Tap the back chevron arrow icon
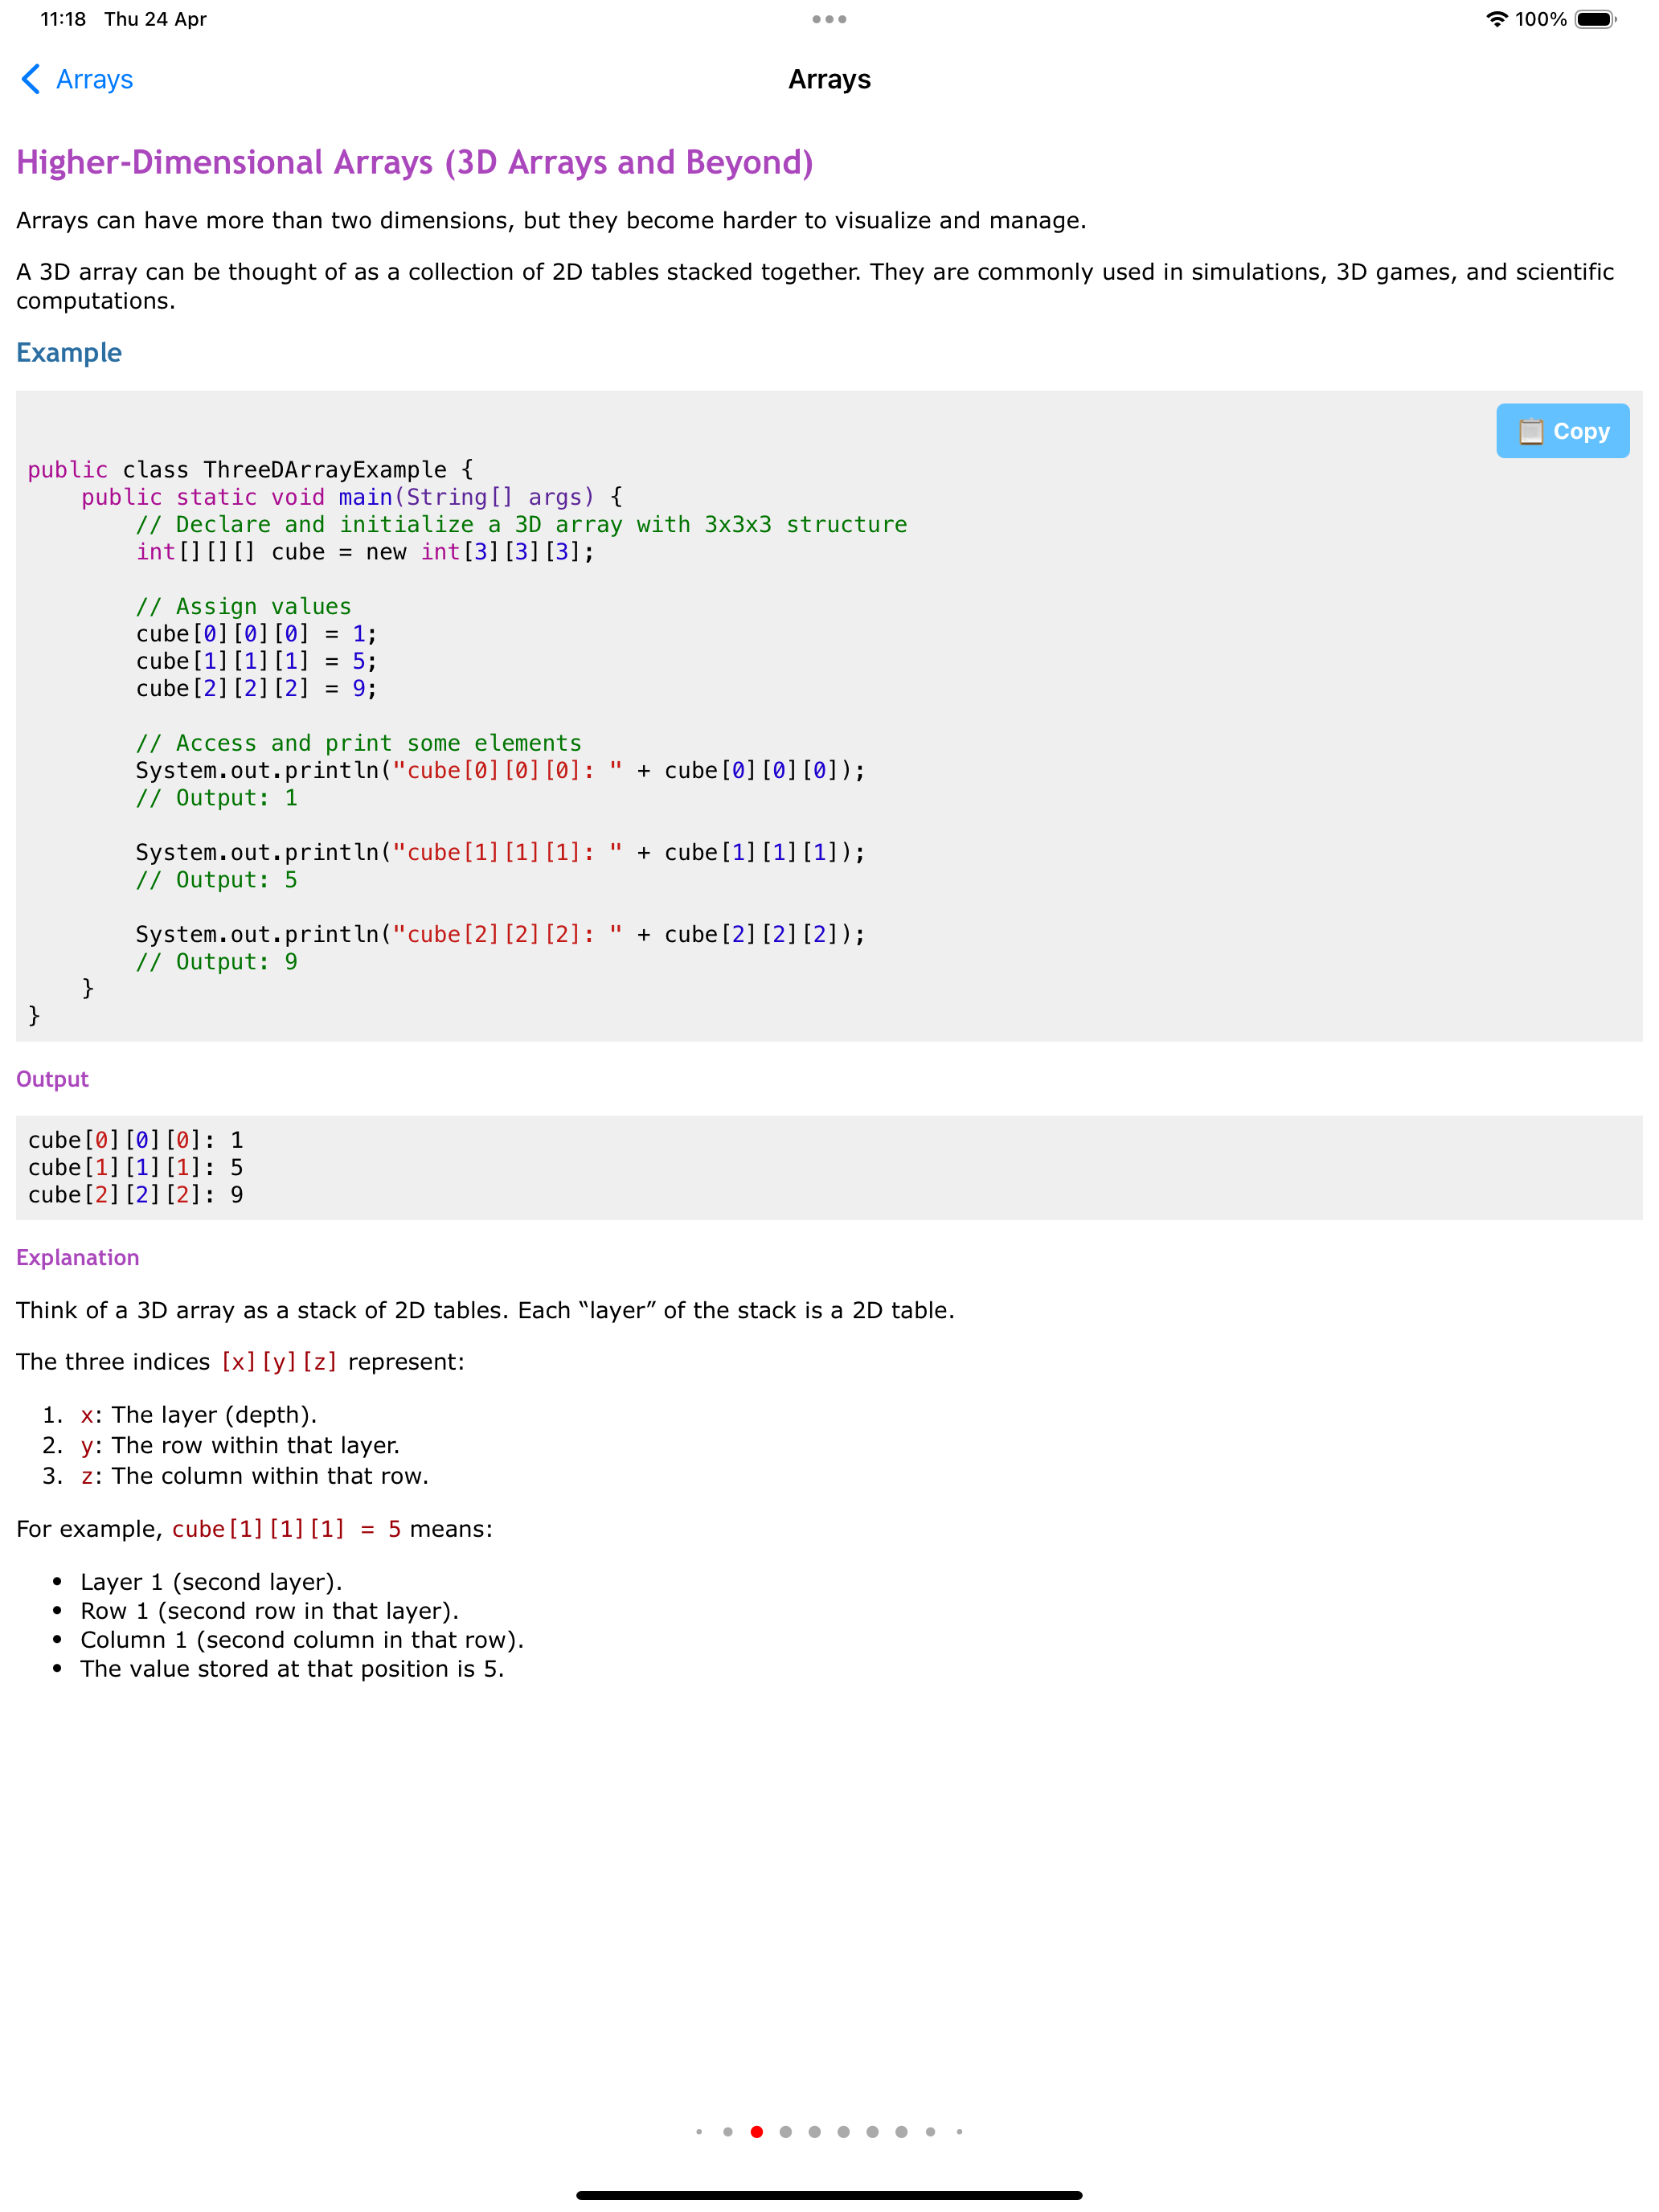 (31, 79)
